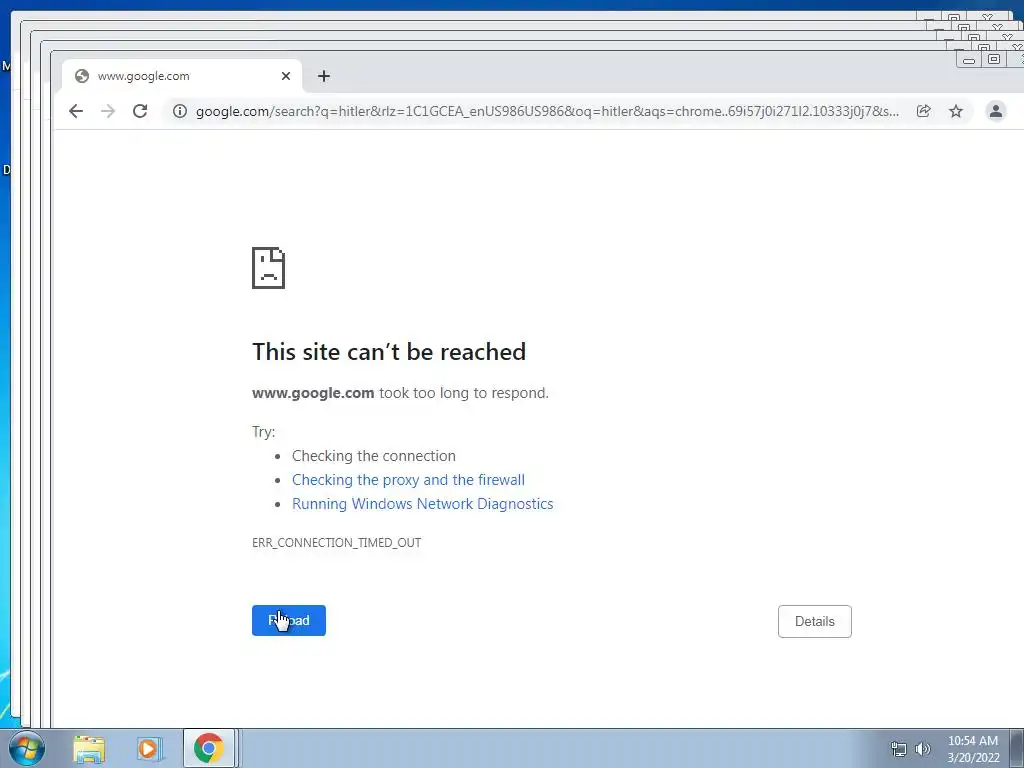1024x768 pixels.
Task: Click "This site can't be reached" heading
Action: tap(389, 352)
